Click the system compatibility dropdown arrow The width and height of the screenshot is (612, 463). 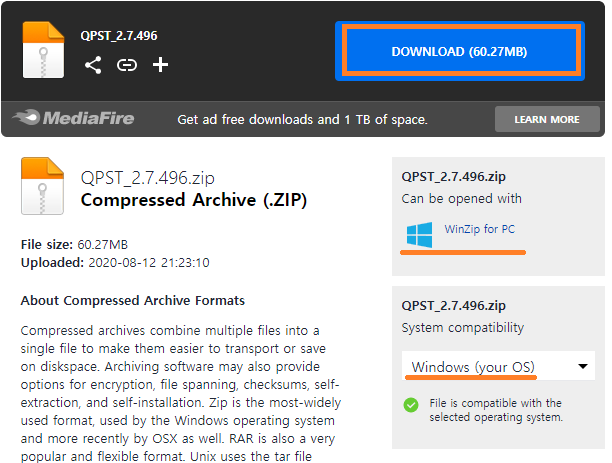[x=583, y=366]
